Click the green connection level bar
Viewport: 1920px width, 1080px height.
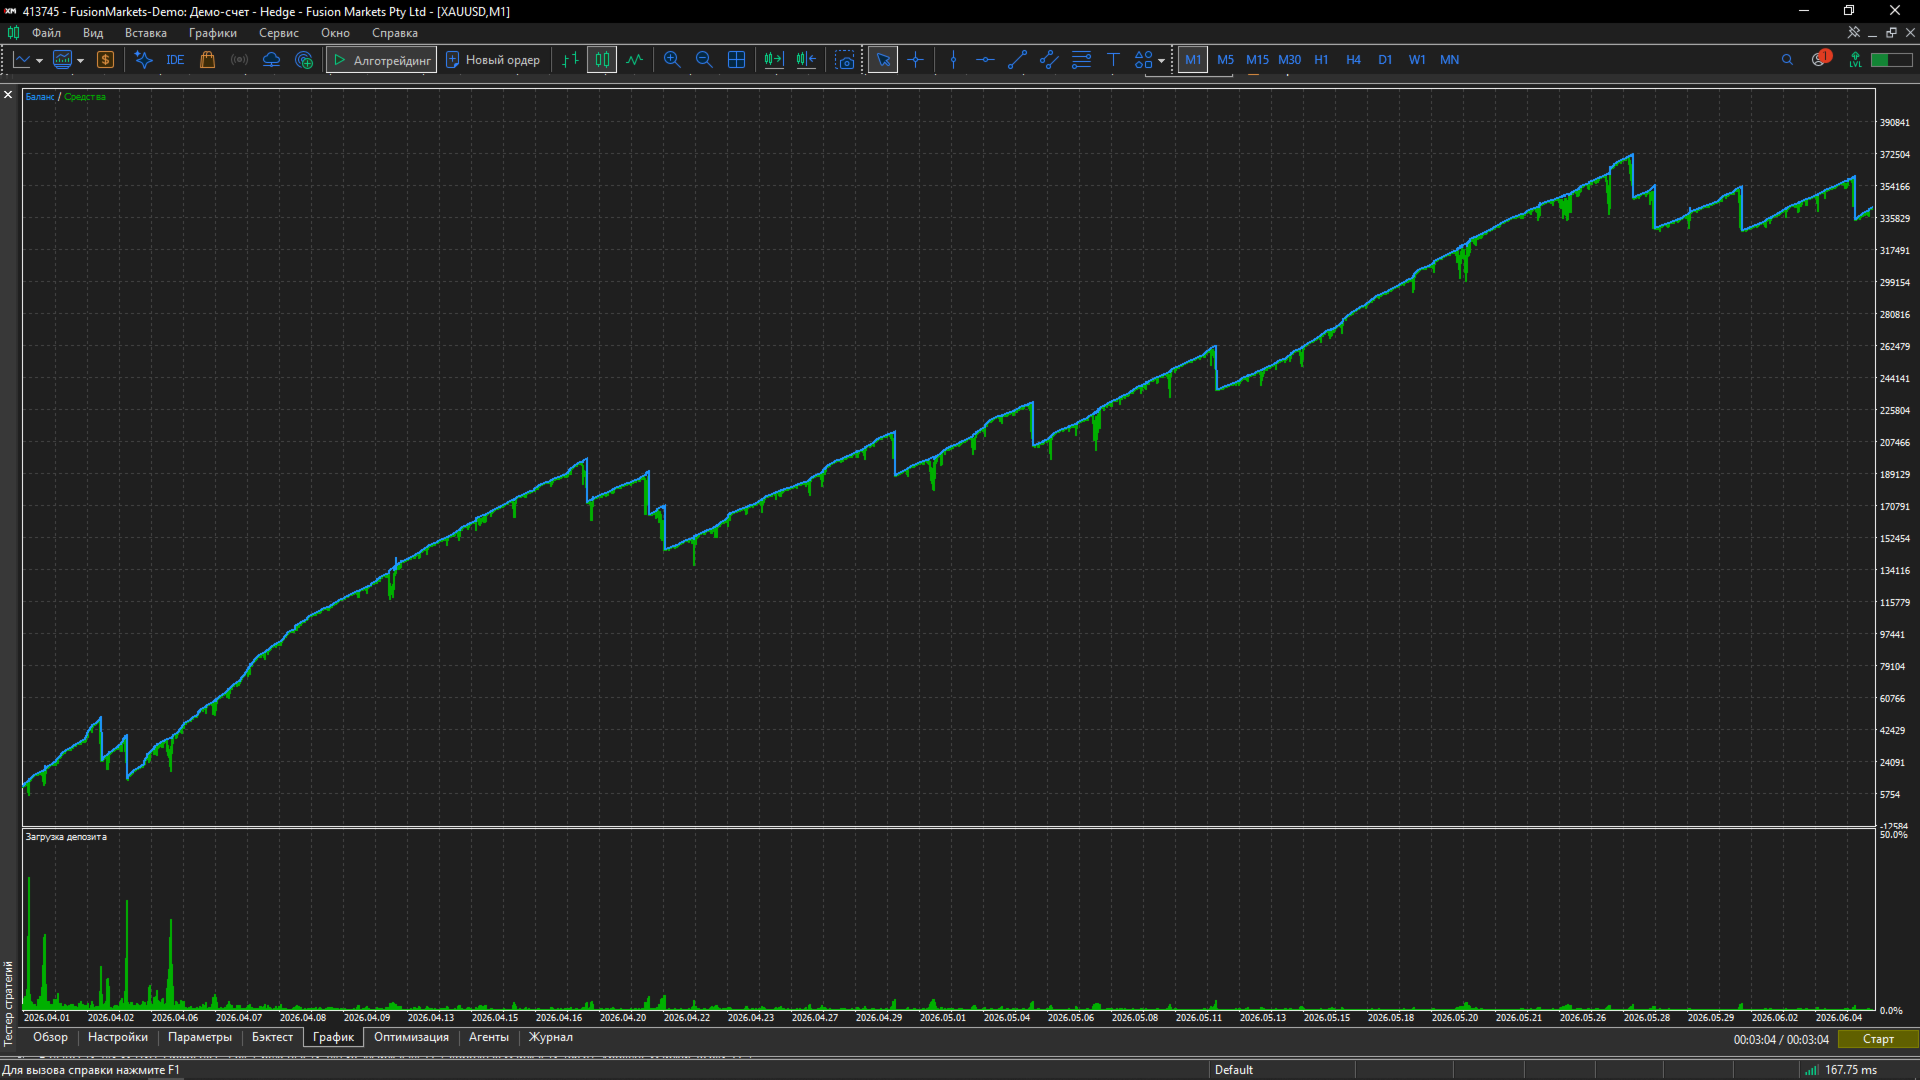click(1892, 60)
